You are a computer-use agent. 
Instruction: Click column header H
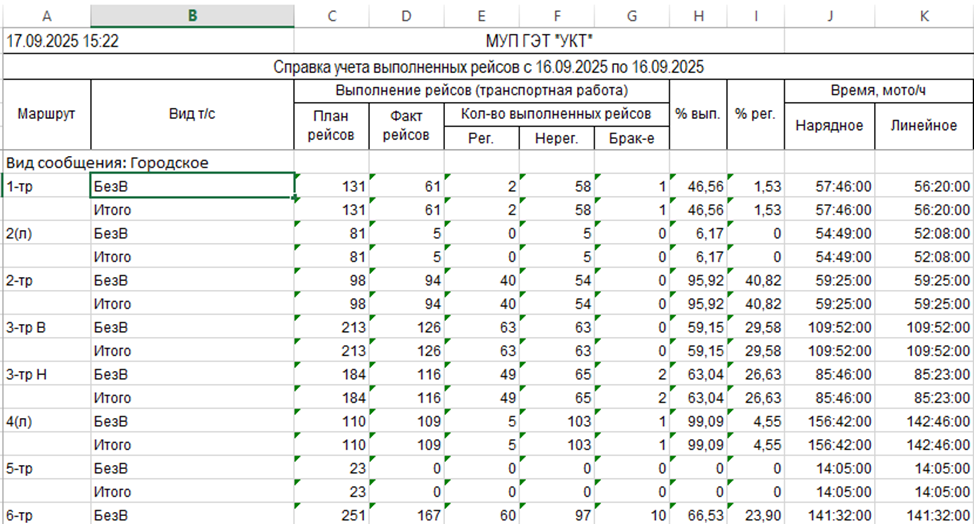point(697,15)
